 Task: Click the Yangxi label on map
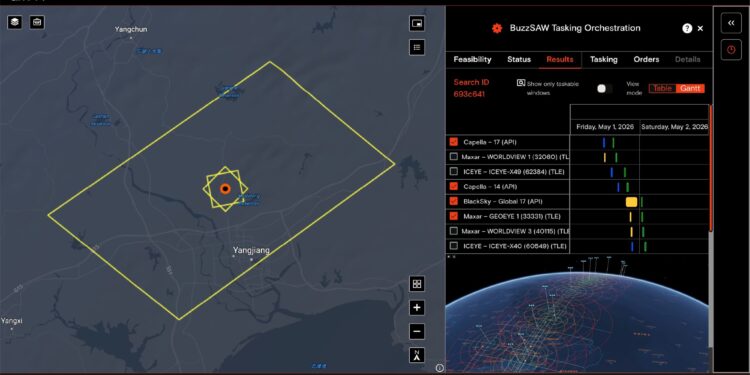point(11,320)
